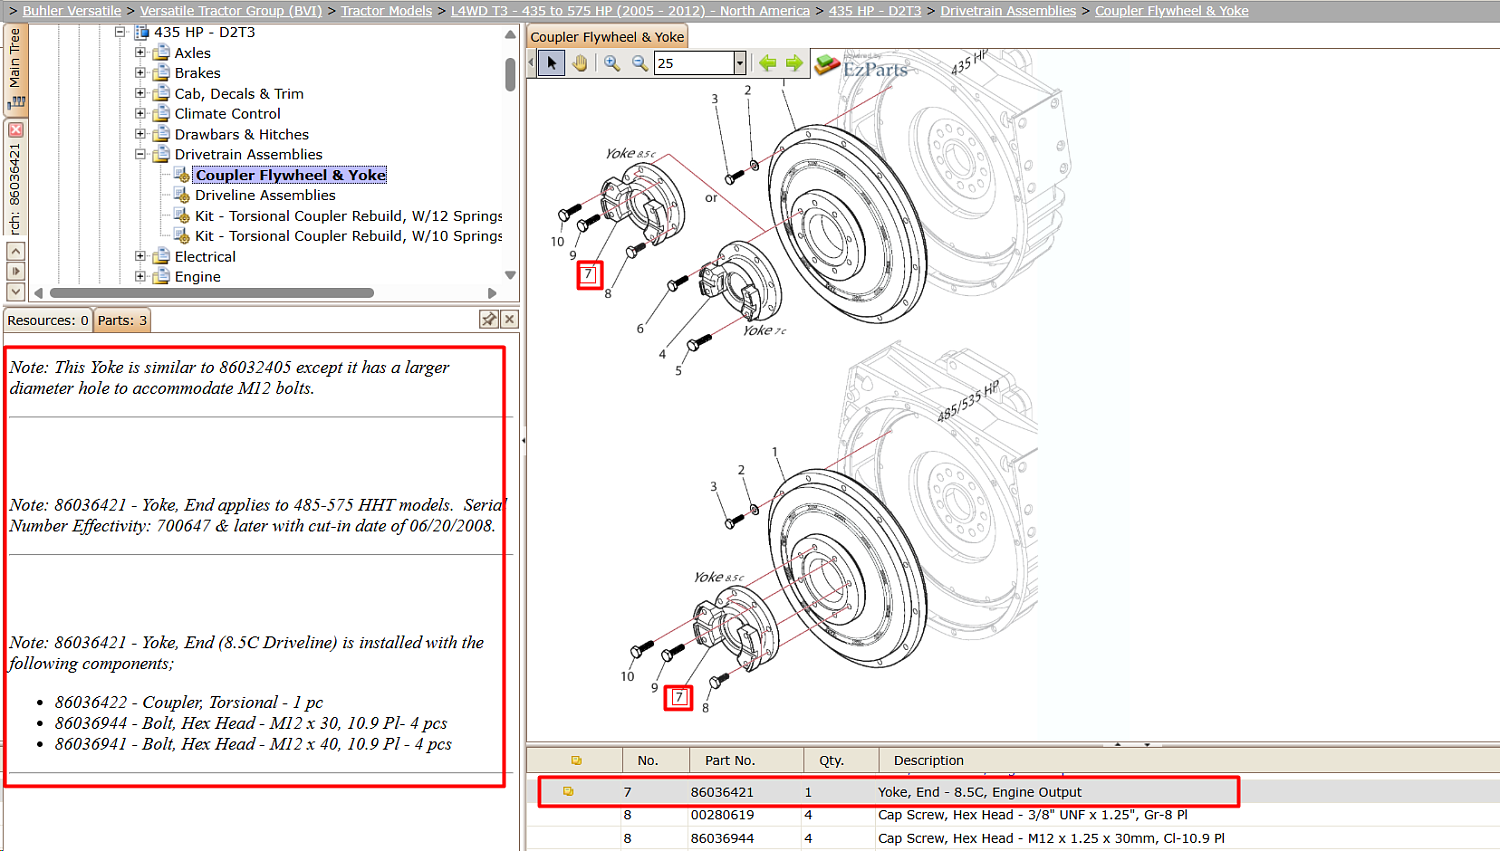
Task: Click the Drivetrain Assemblies folder icon
Action: (x=161, y=155)
